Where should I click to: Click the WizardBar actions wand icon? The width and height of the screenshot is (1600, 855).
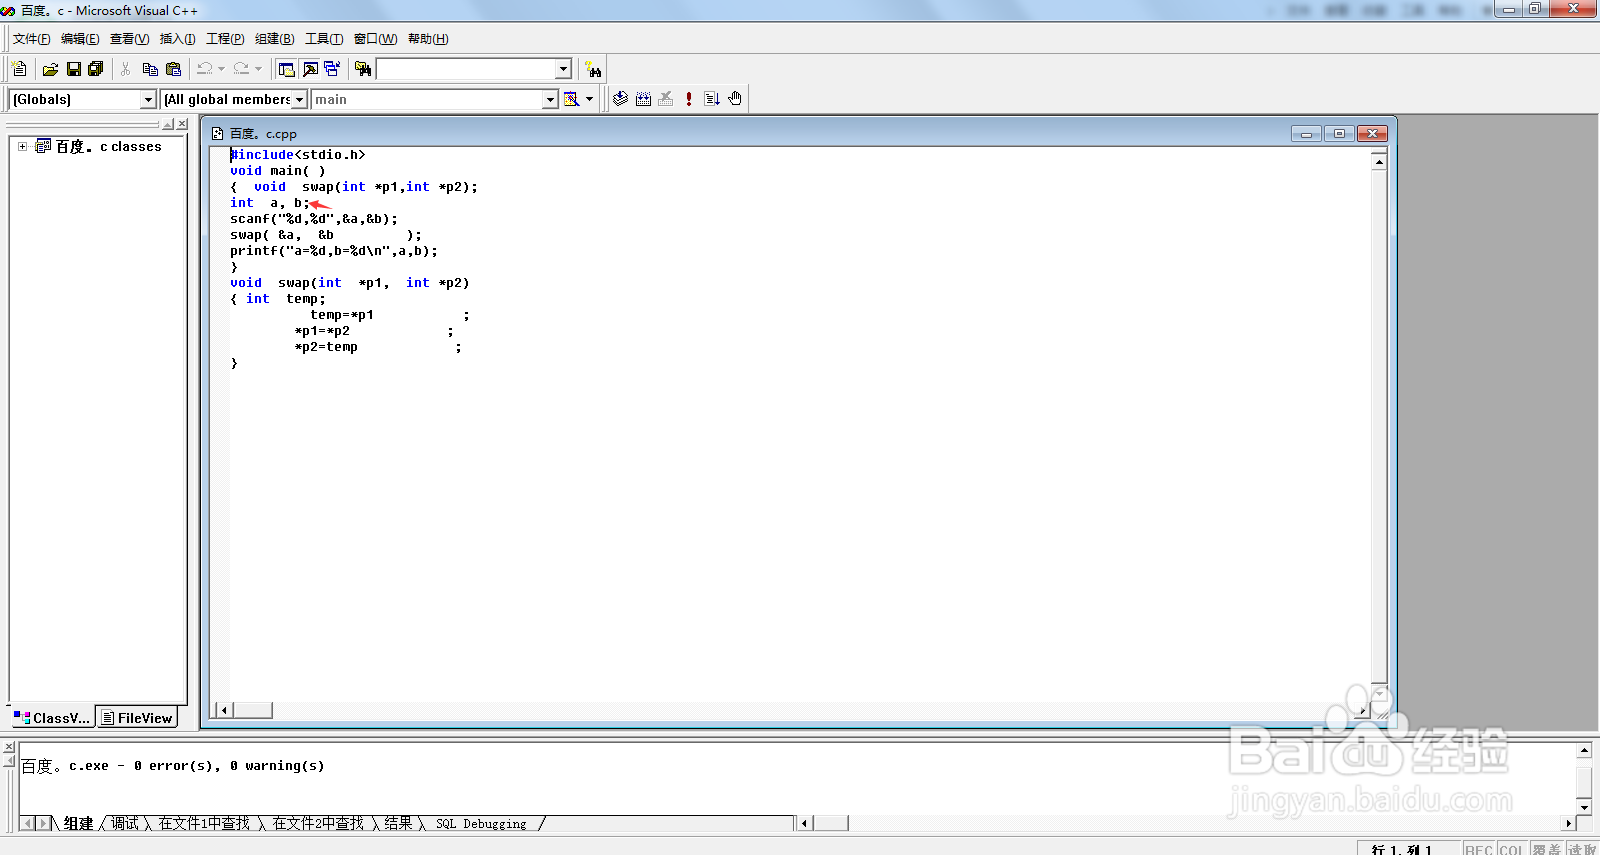[x=572, y=99]
